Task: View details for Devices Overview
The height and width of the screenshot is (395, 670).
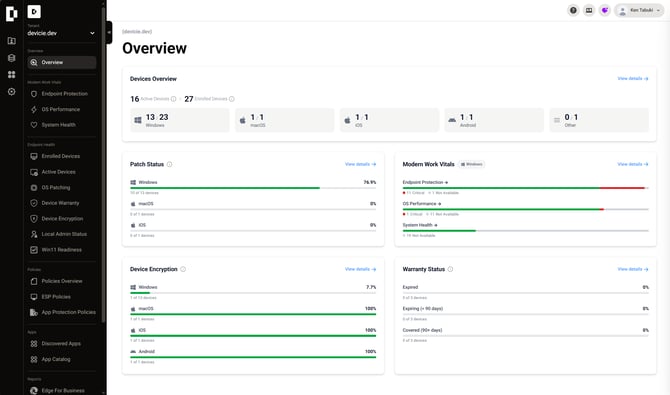Action: (633, 79)
